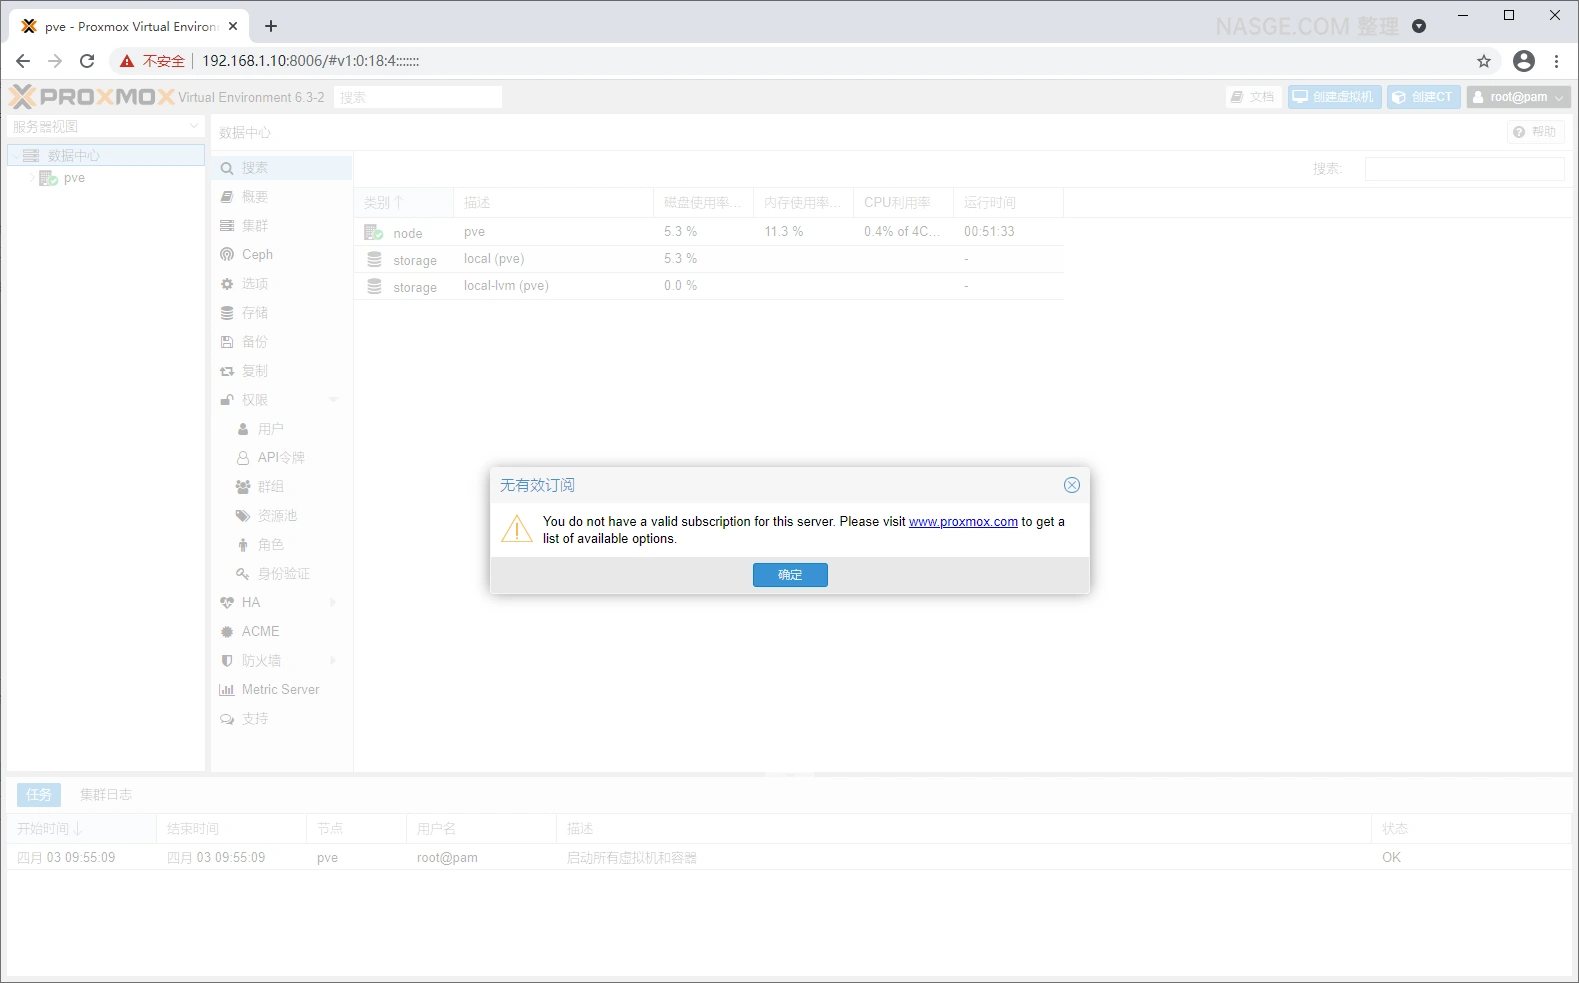Click the browser back arrow
Image resolution: width=1579 pixels, height=983 pixels.
[23, 61]
